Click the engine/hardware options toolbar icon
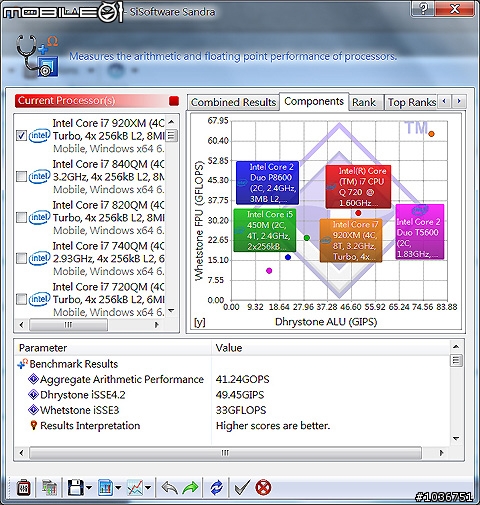Image resolution: width=480 pixels, height=505 pixels. pyautogui.click(x=24, y=488)
